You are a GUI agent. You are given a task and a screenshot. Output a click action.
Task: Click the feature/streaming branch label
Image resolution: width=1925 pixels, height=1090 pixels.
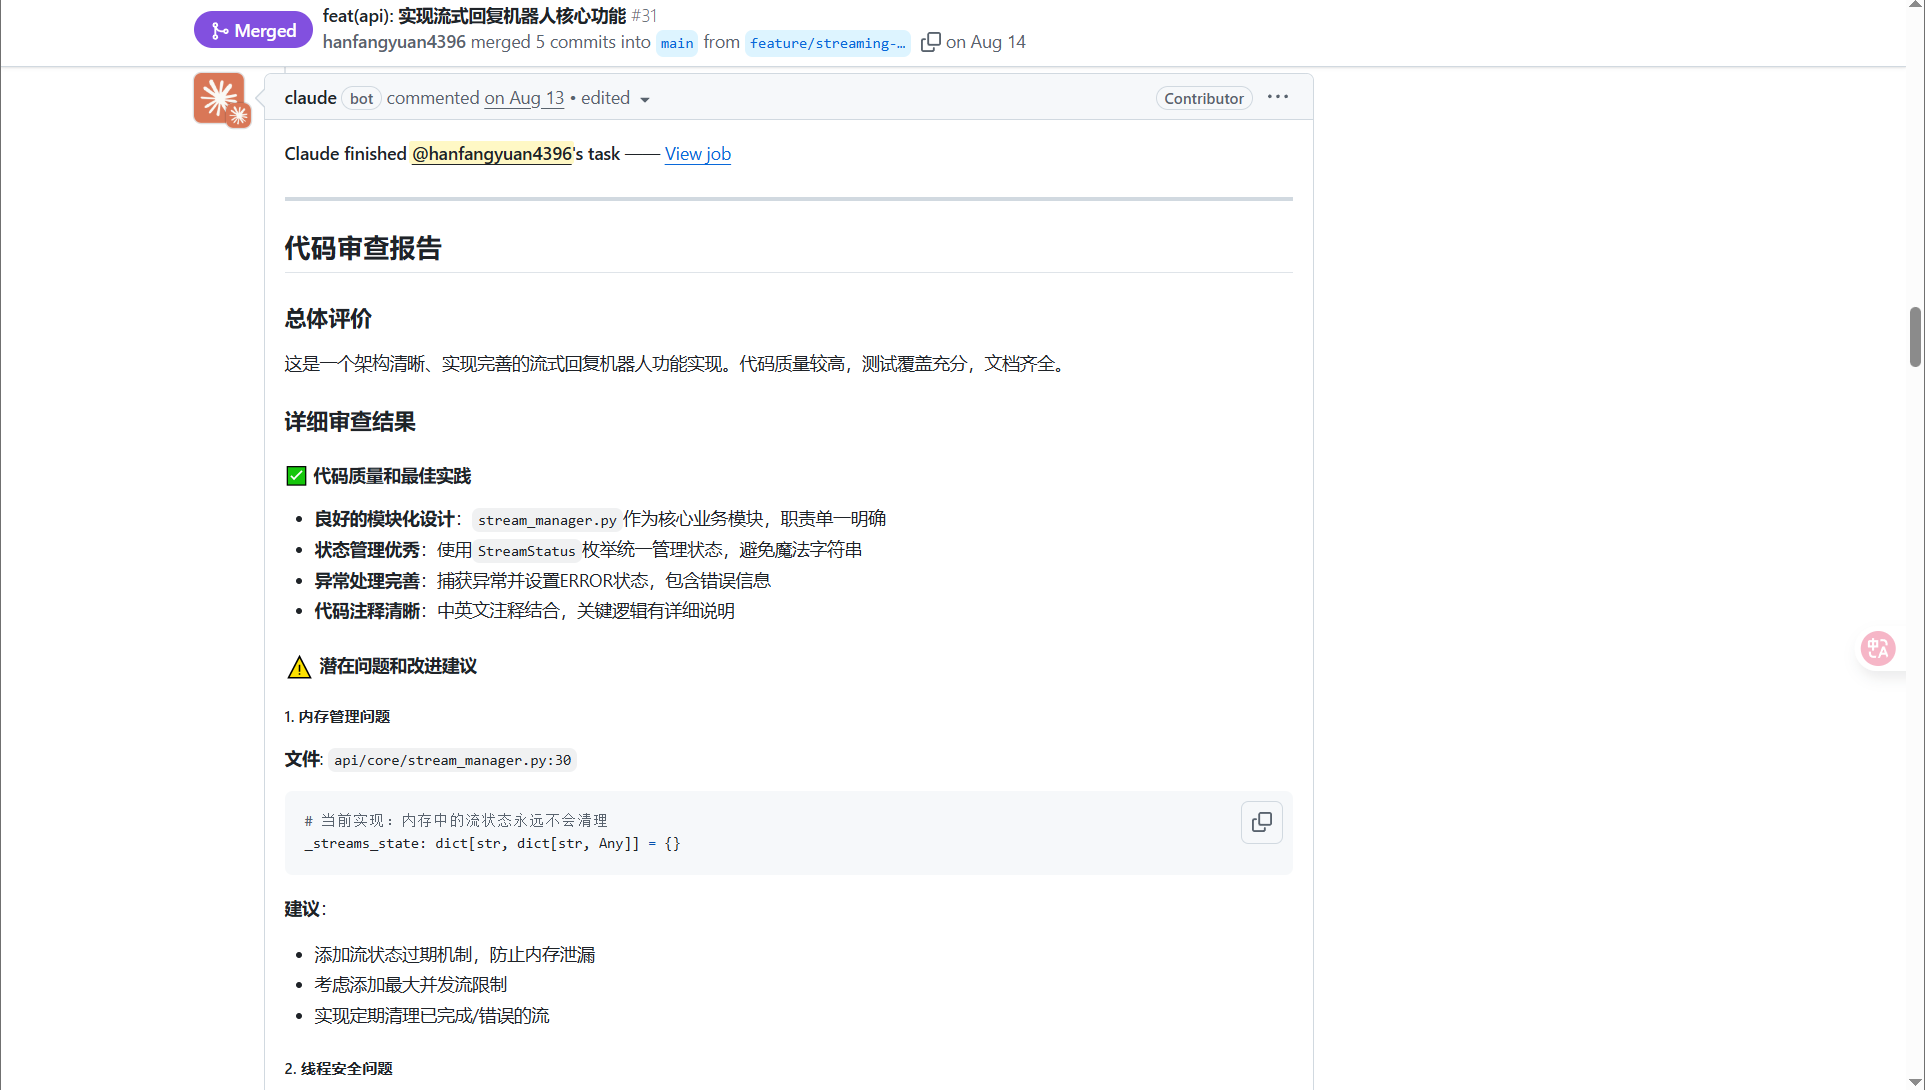[x=827, y=43]
